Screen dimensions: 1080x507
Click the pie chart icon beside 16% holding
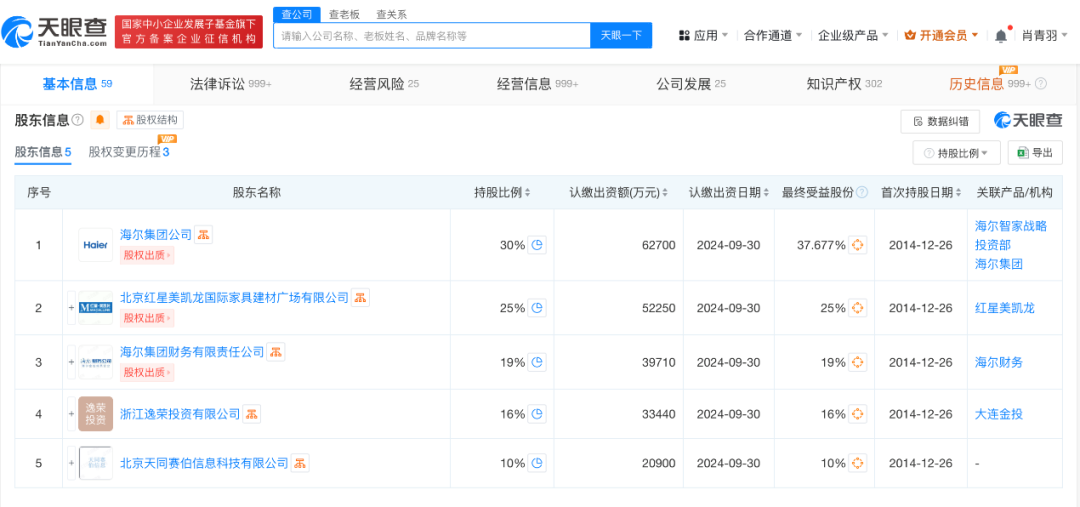[x=537, y=414]
